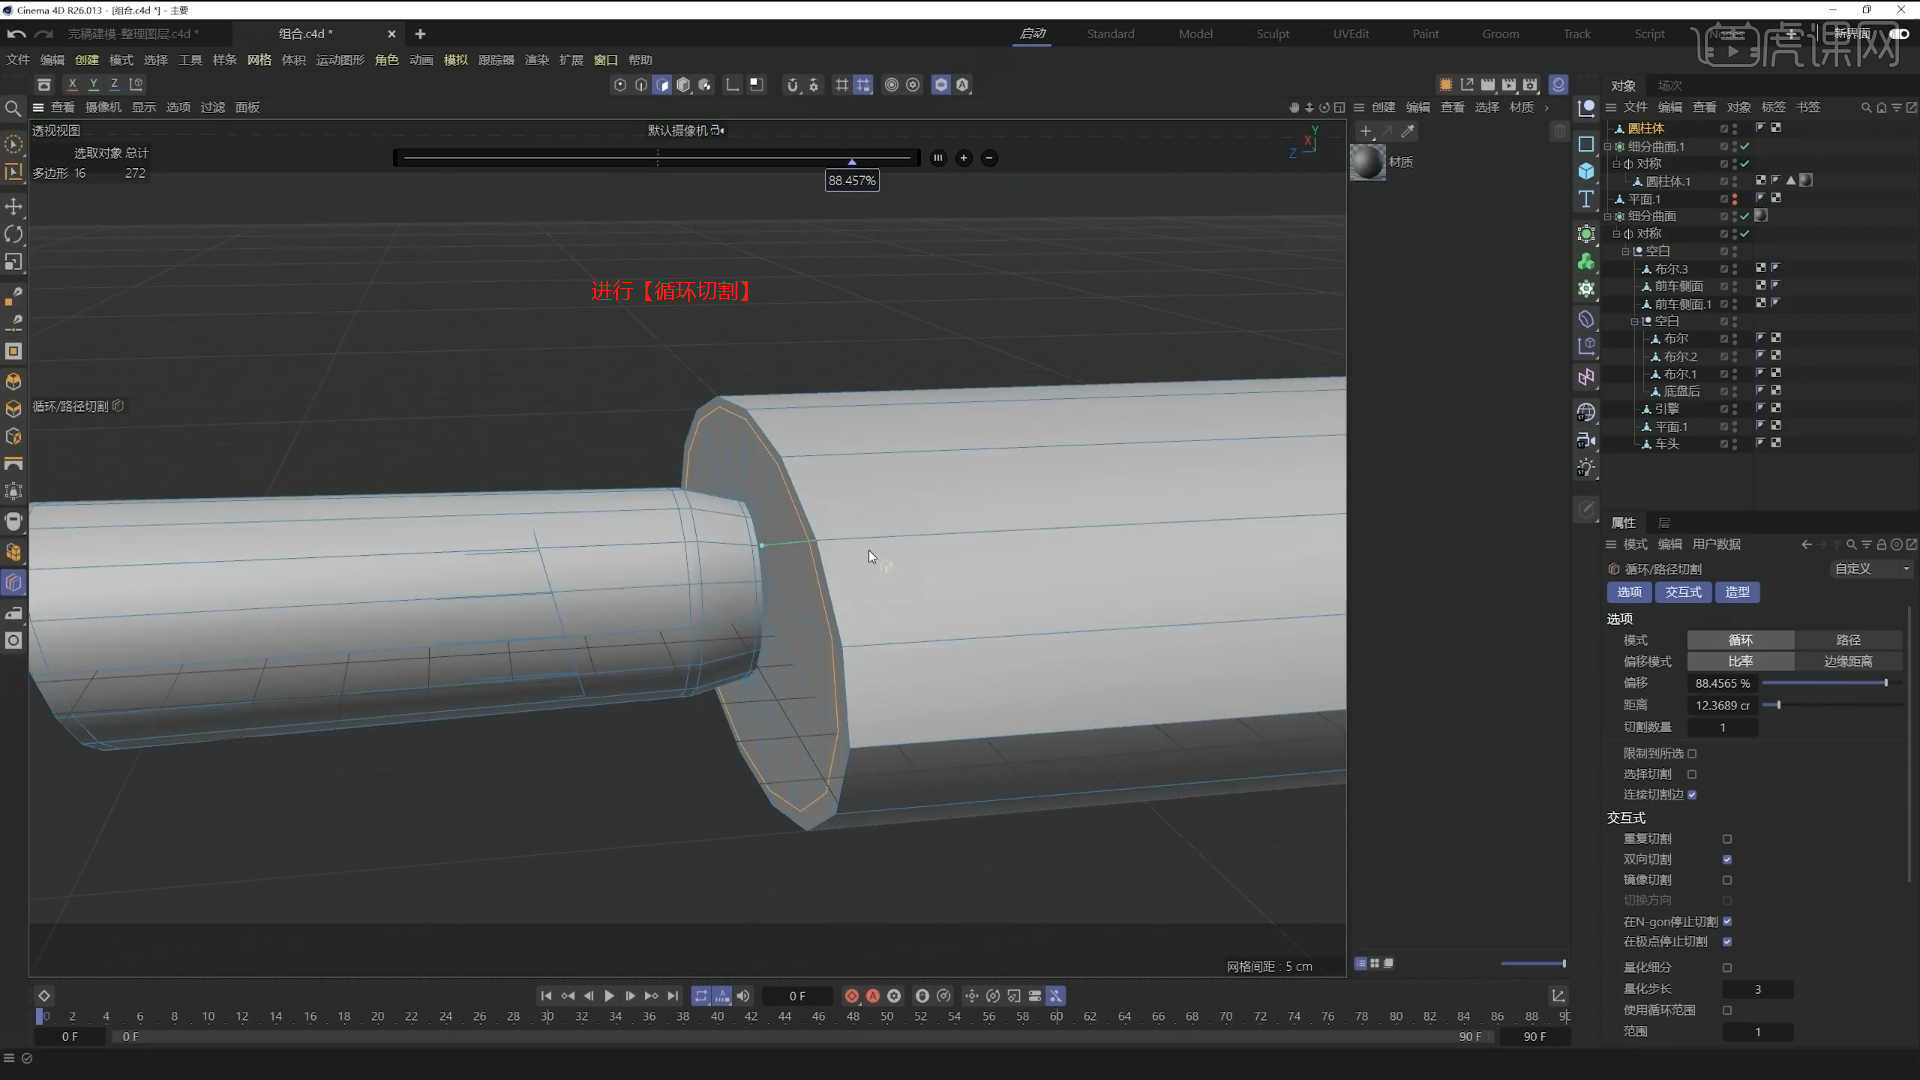1920x1080 pixels.
Task: Click the 交互式 tab button in attributes
Action: point(1683,592)
